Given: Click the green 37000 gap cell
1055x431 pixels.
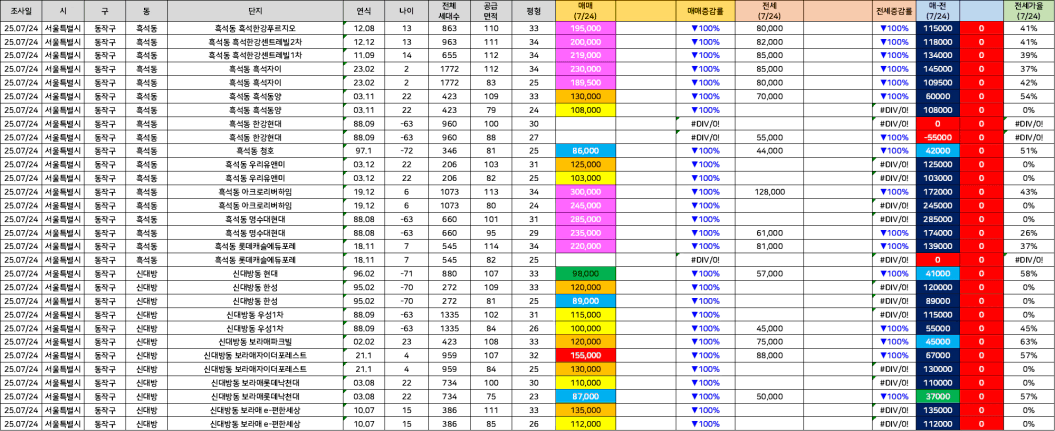Looking at the screenshot, I should (938, 397).
